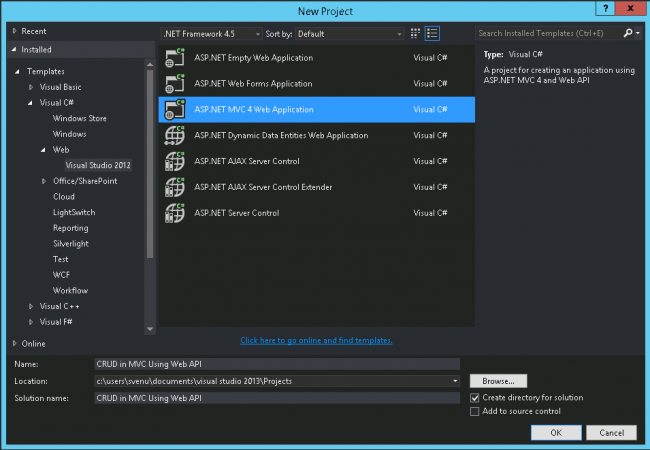Open the dialog help question mark
The width and height of the screenshot is (650, 450).
coord(605,8)
